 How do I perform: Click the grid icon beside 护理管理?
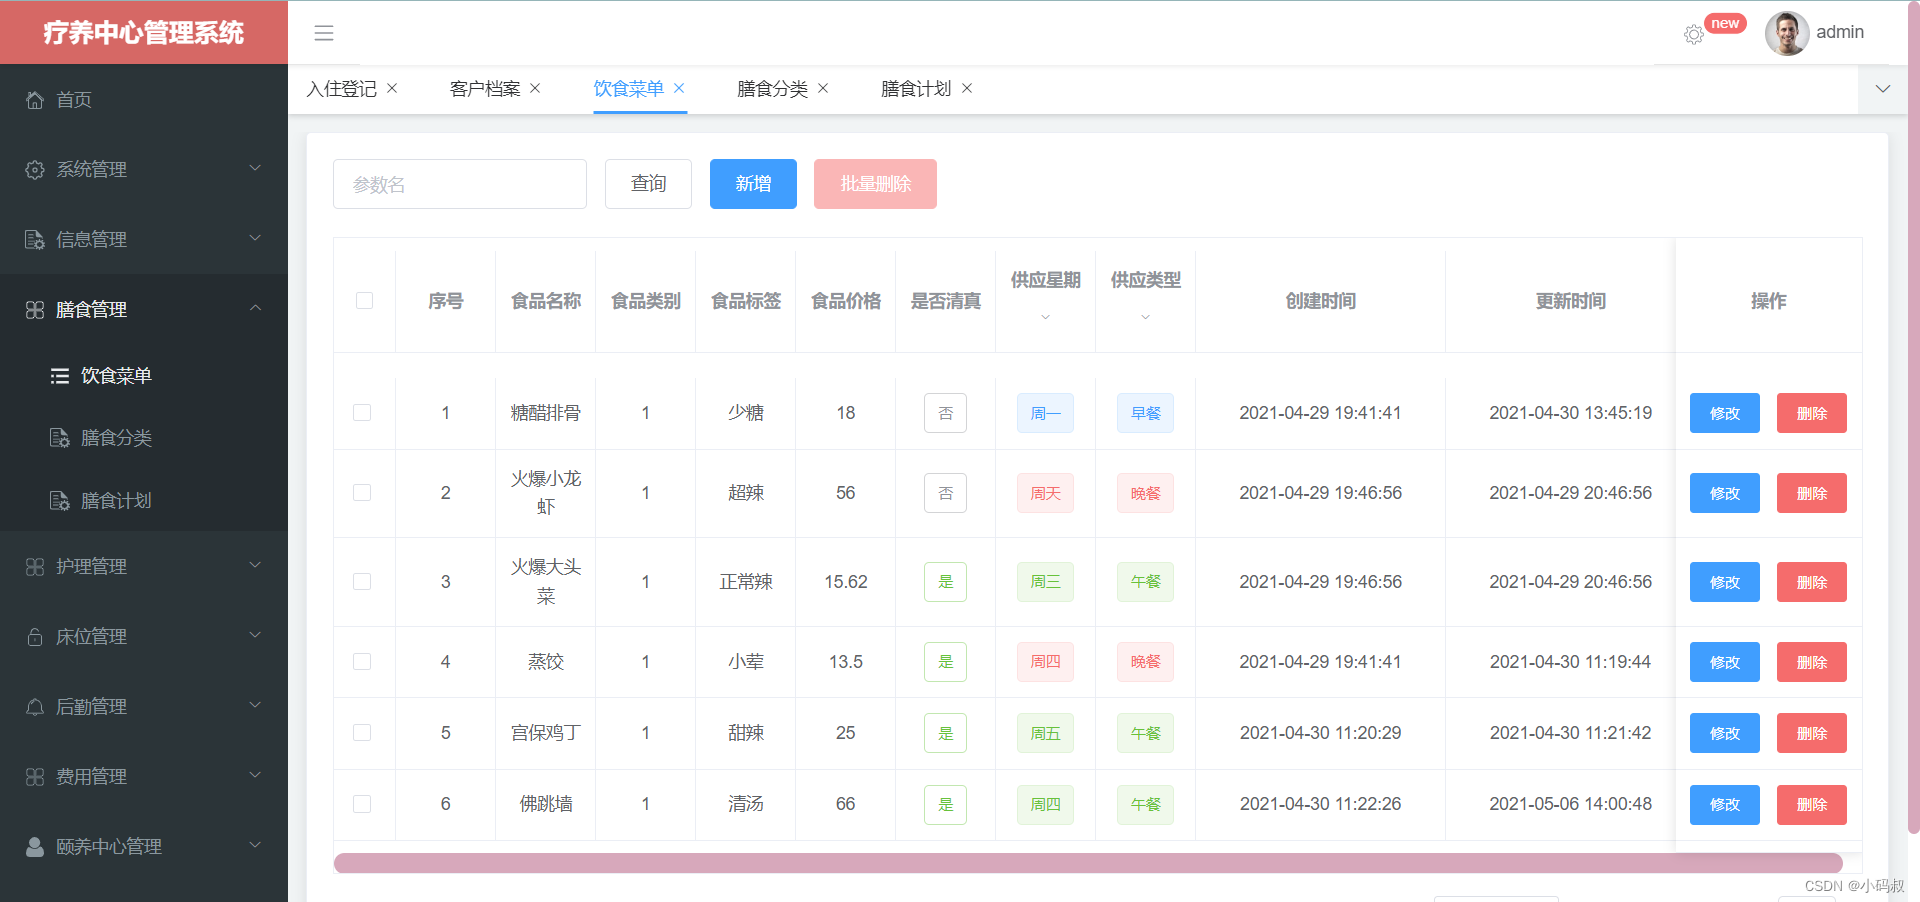click(35, 567)
